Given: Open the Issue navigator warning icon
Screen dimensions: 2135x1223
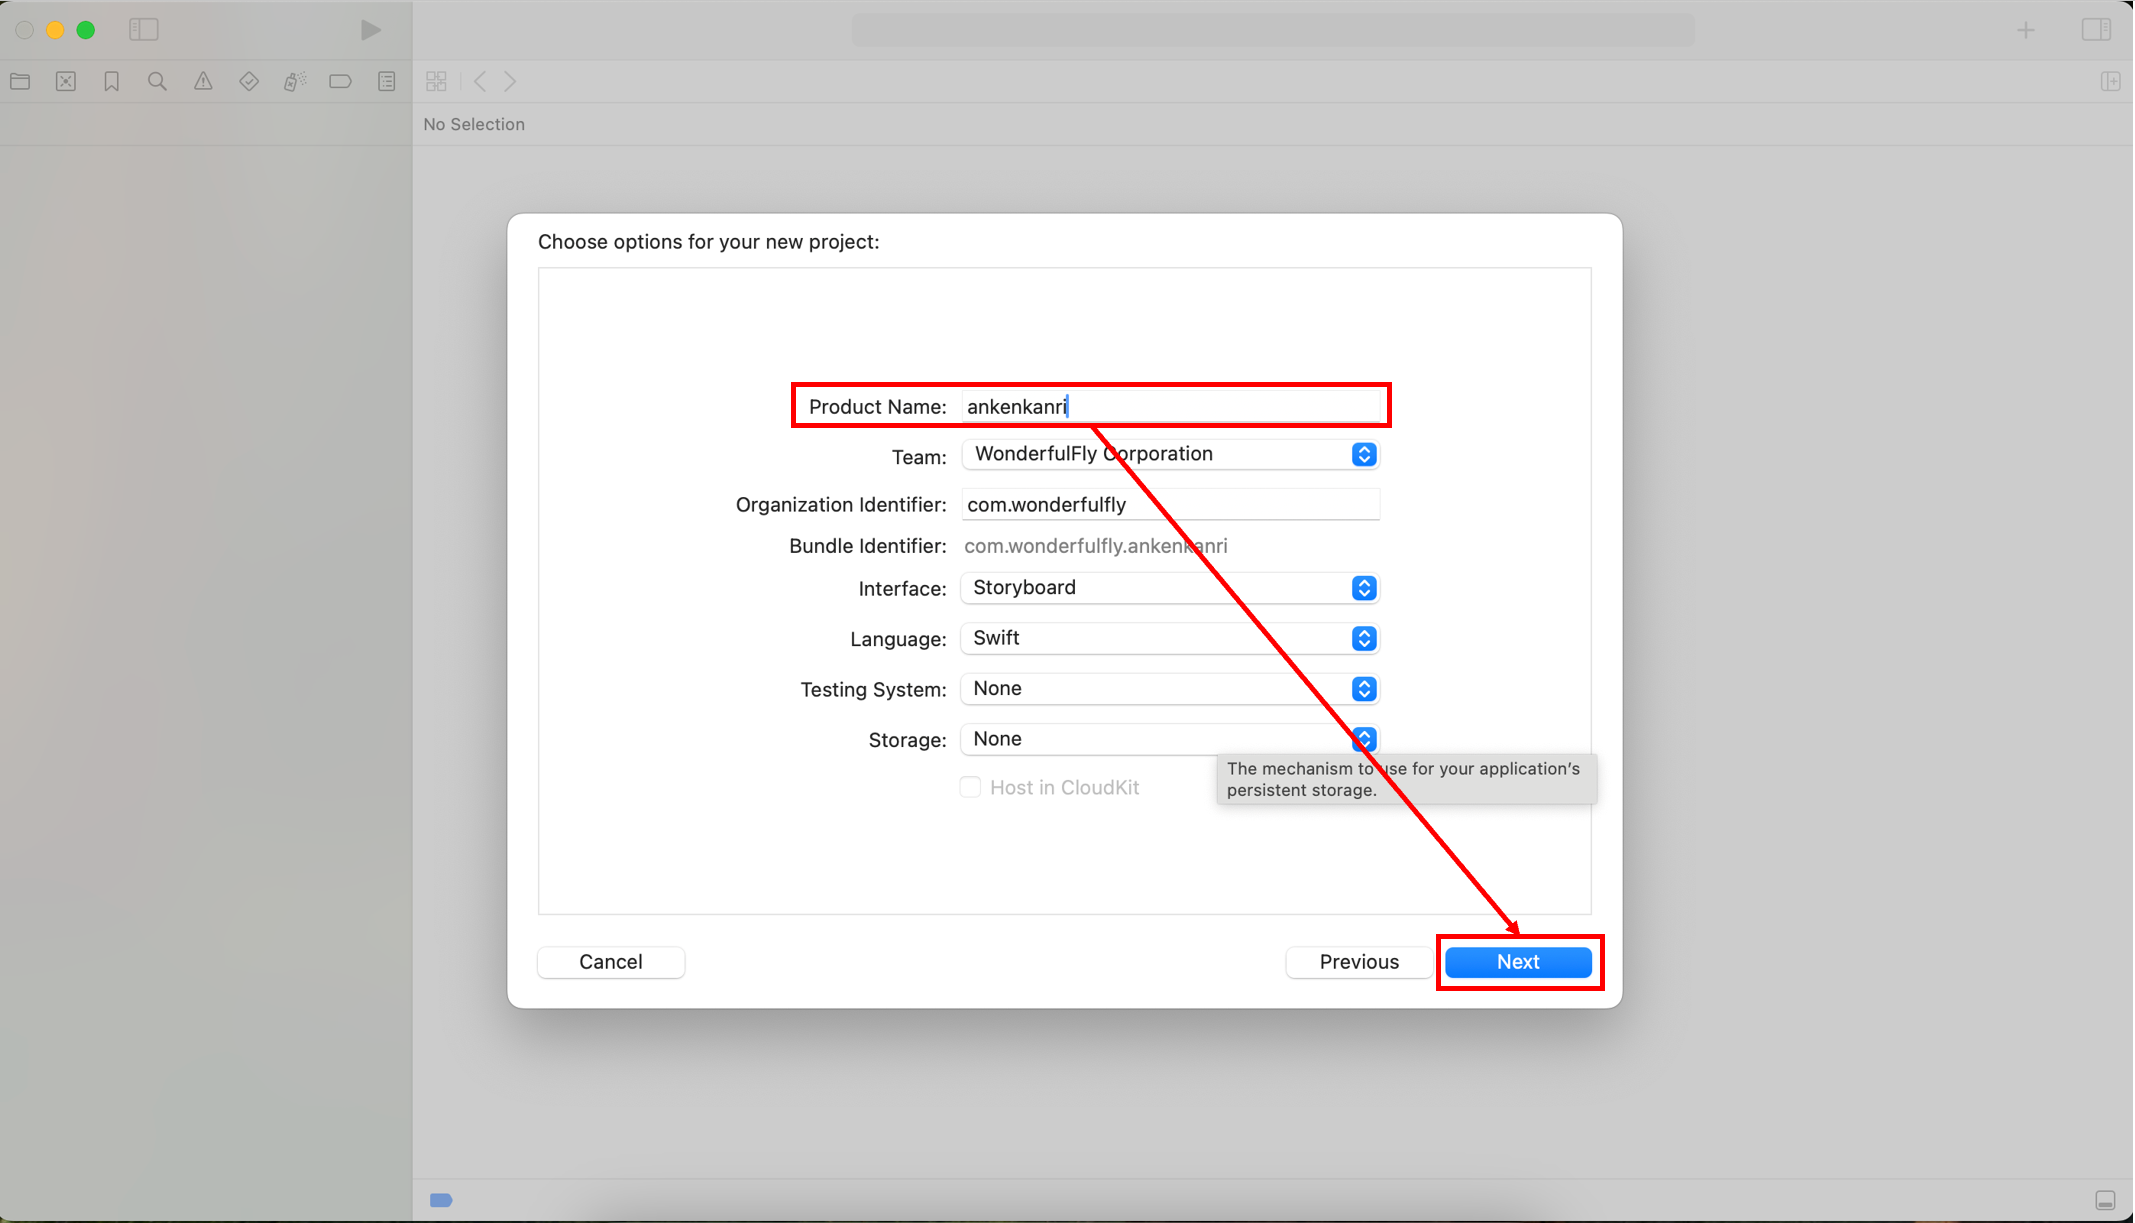Looking at the screenshot, I should point(203,81).
